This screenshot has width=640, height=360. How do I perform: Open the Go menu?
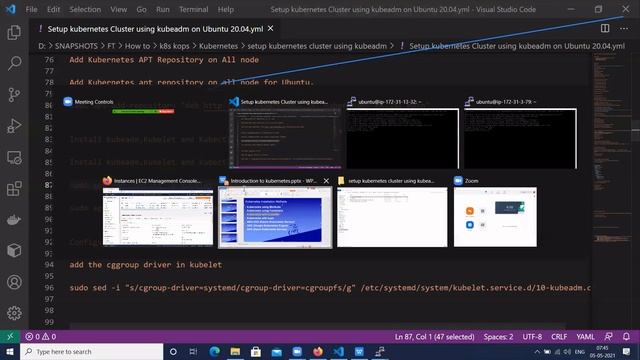pyautogui.click(x=141, y=9)
